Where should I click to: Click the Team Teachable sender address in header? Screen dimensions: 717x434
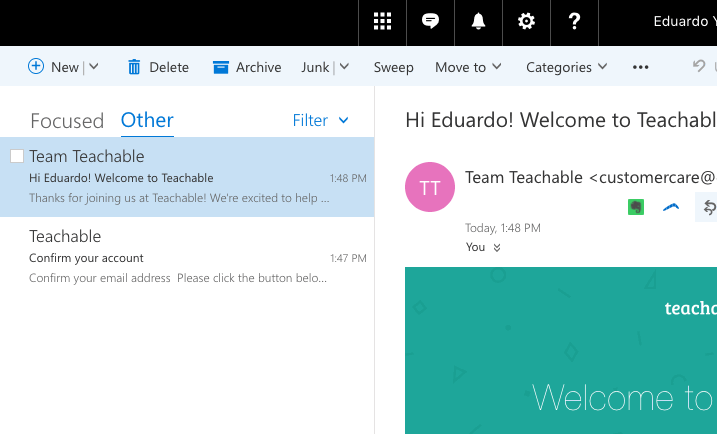click(590, 177)
